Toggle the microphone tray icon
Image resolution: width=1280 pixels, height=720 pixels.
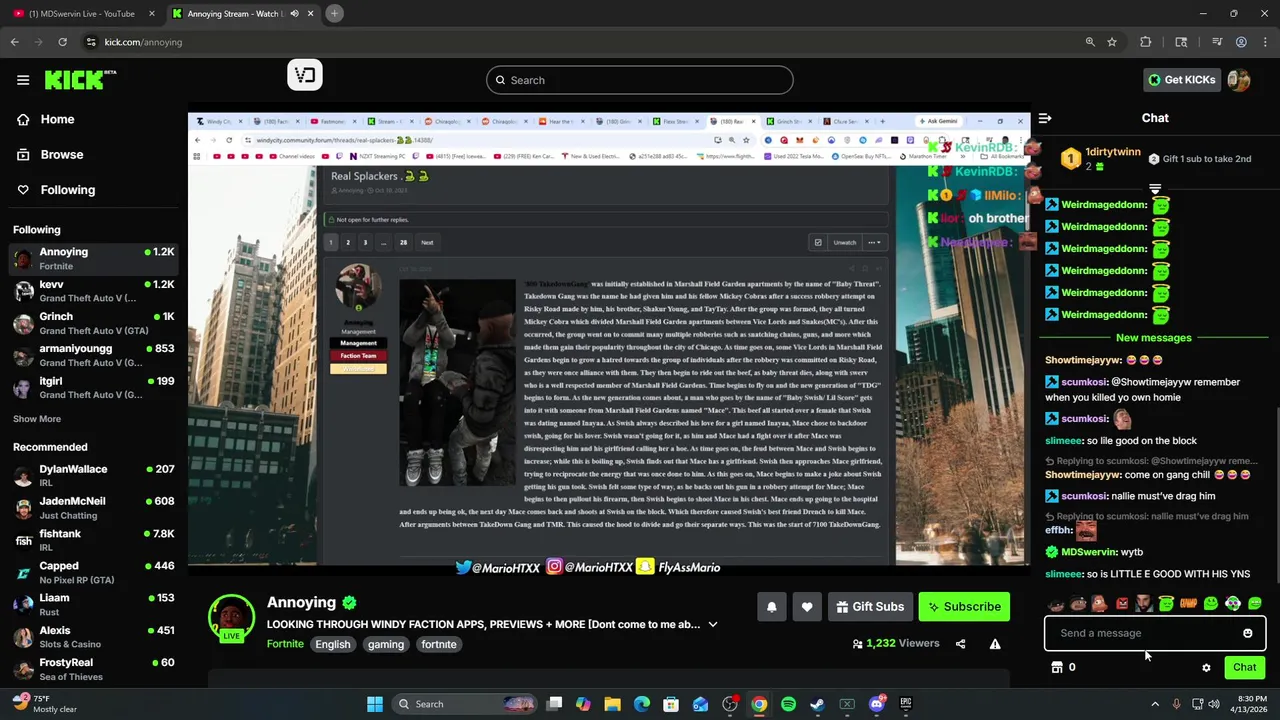tap(1176, 704)
